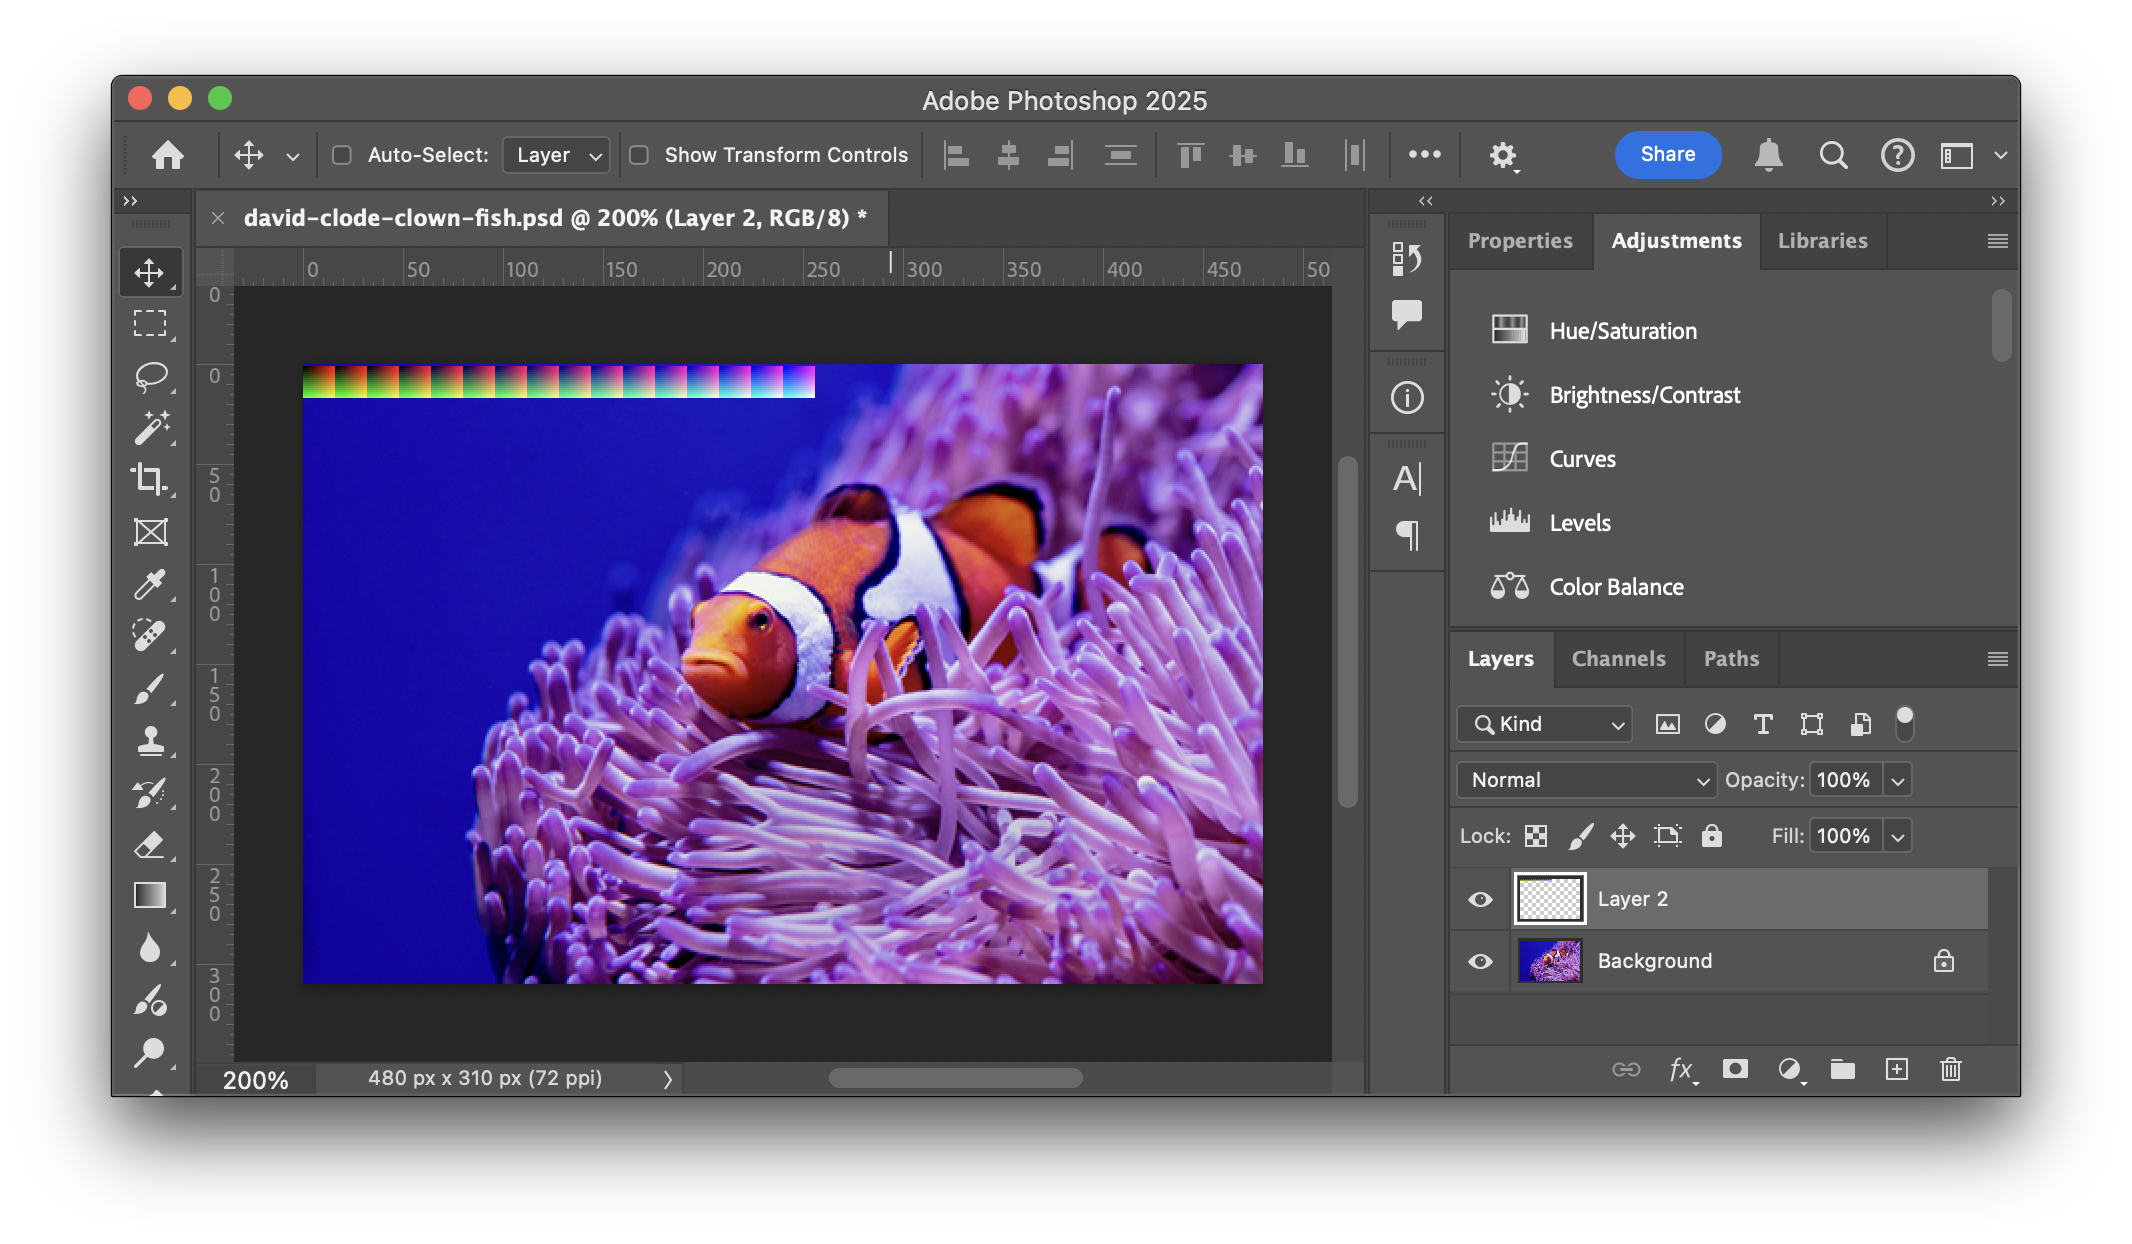Open the Normal blend mode dropdown
This screenshot has width=2132, height=1244.
1587,780
